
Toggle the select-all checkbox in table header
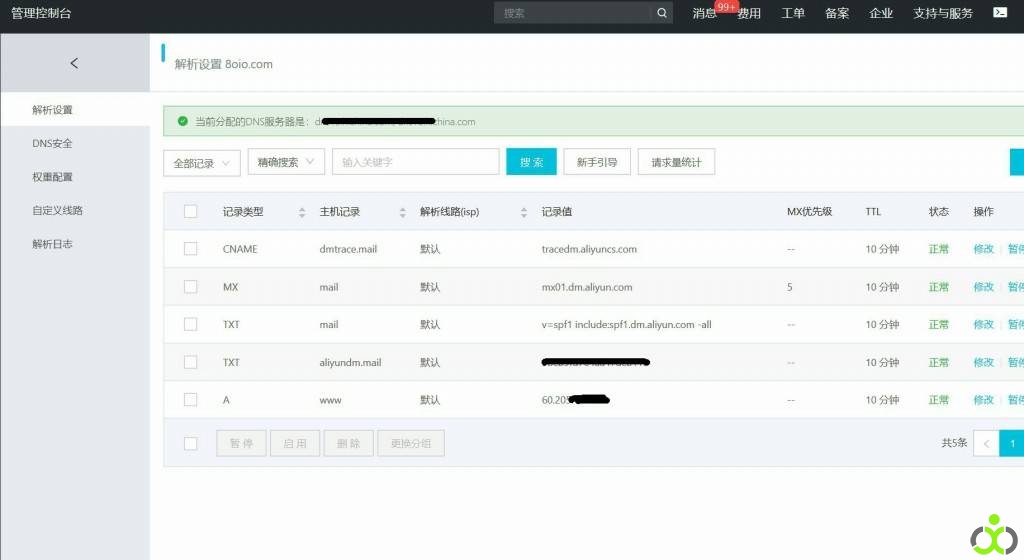(190, 211)
